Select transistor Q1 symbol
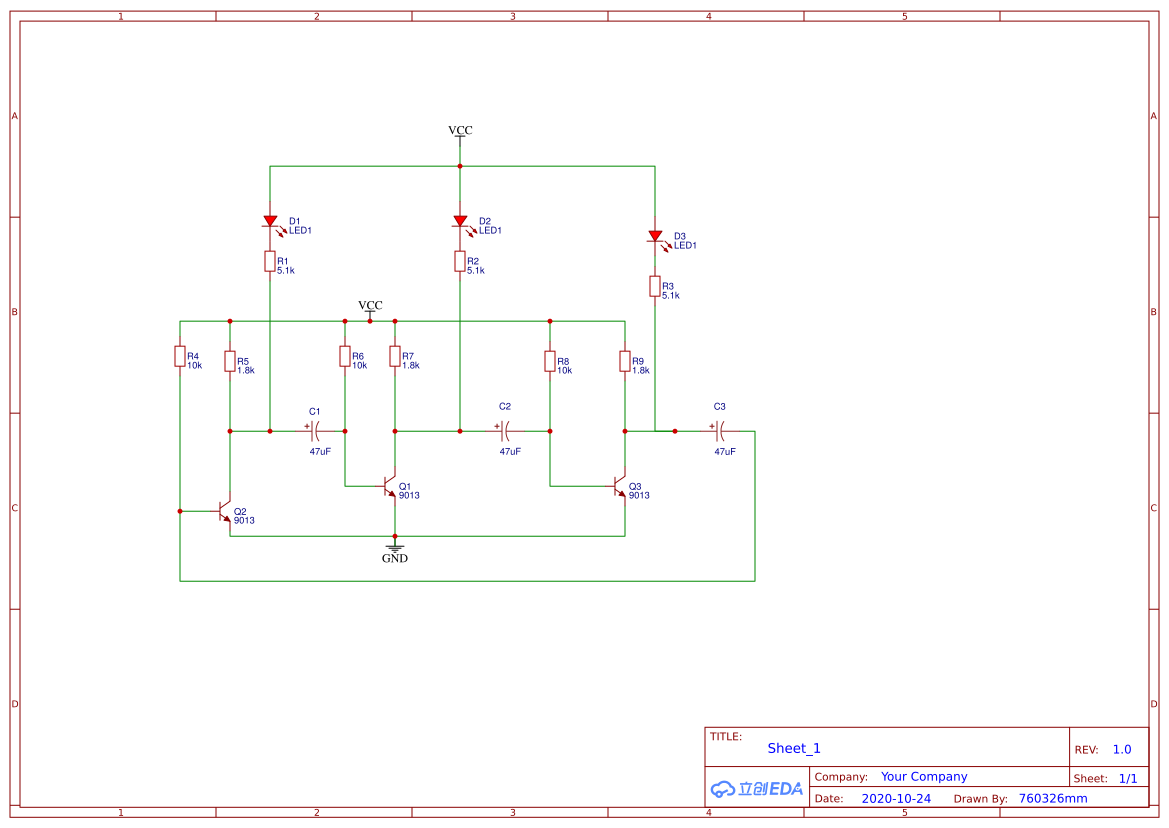The image size is (1169, 828). (x=388, y=486)
